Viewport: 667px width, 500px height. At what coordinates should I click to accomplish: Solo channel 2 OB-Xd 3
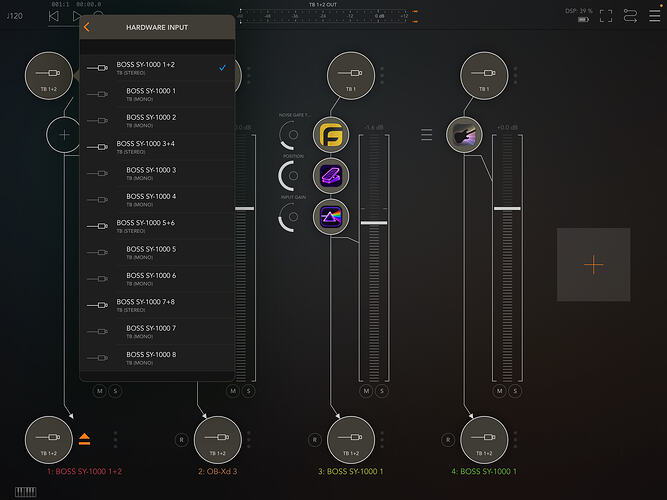pos(248,391)
